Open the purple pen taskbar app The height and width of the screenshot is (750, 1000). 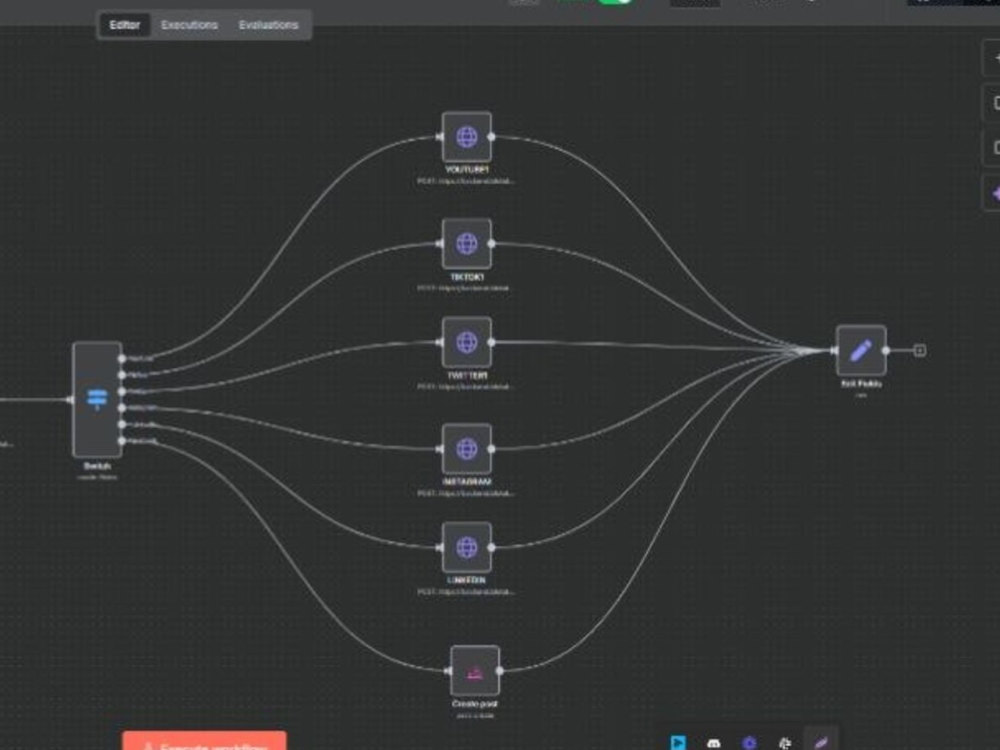[x=821, y=743]
